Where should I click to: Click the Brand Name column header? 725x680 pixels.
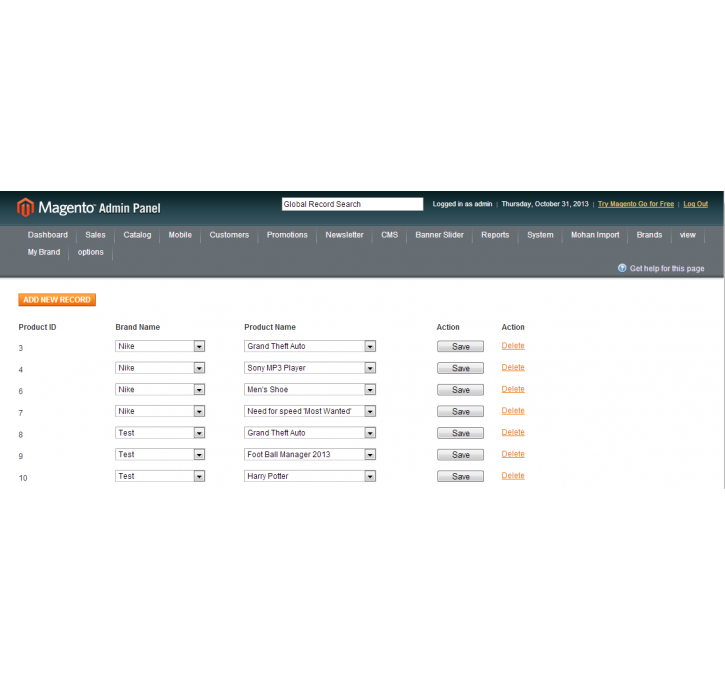point(138,327)
